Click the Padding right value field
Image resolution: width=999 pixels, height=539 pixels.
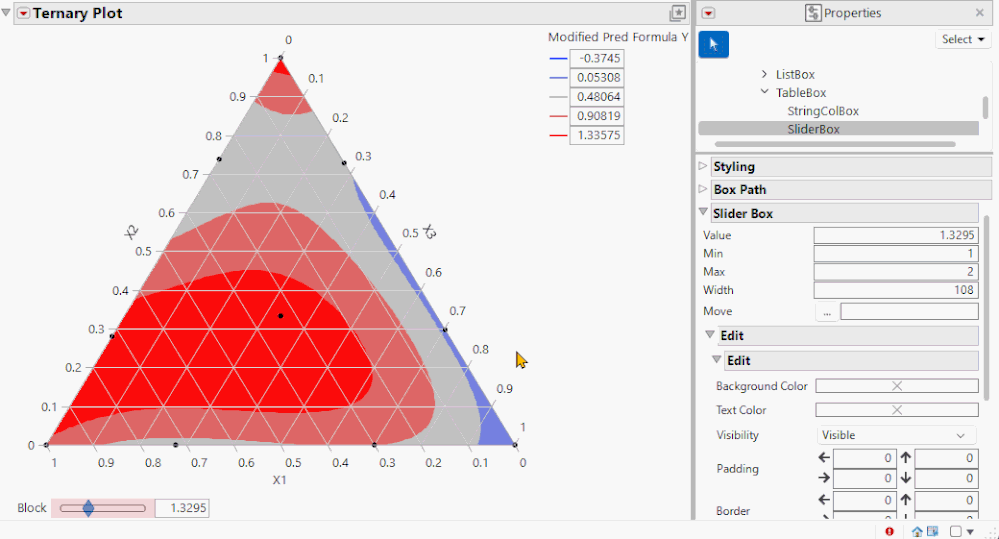[864, 478]
